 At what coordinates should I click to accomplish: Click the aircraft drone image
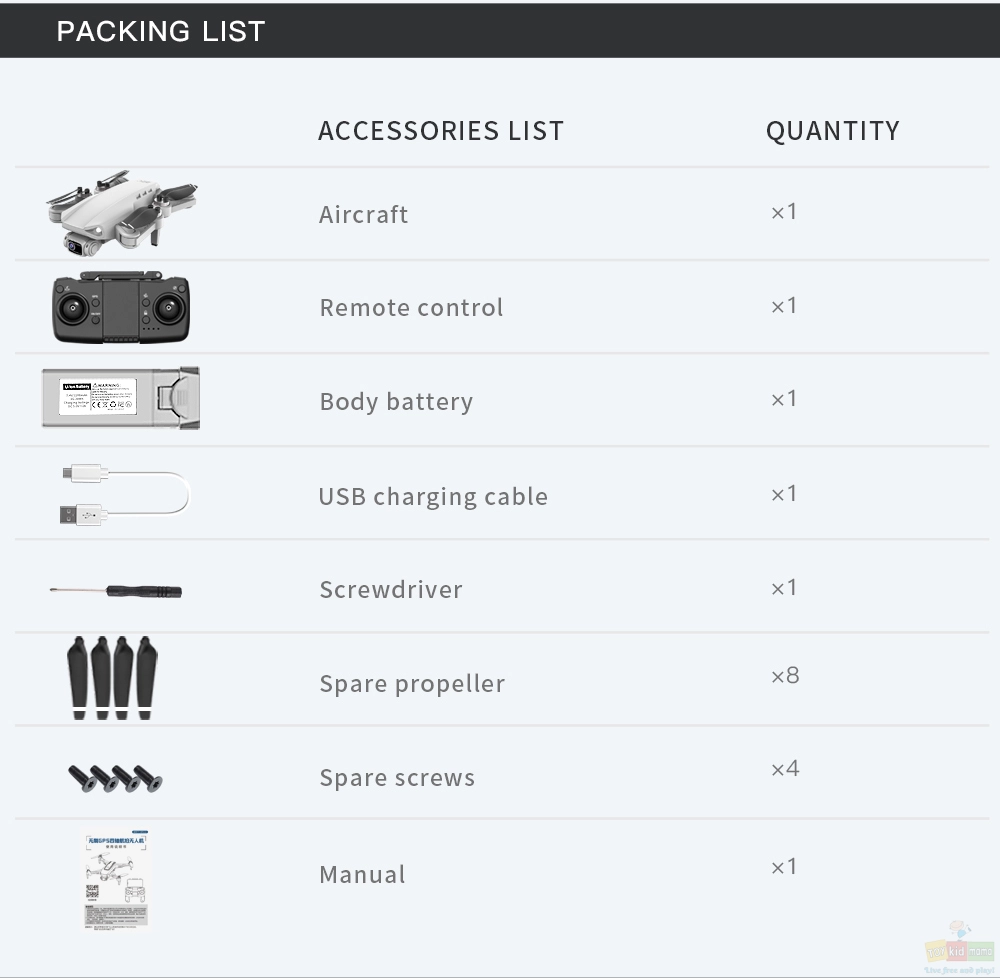(x=121, y=213)
